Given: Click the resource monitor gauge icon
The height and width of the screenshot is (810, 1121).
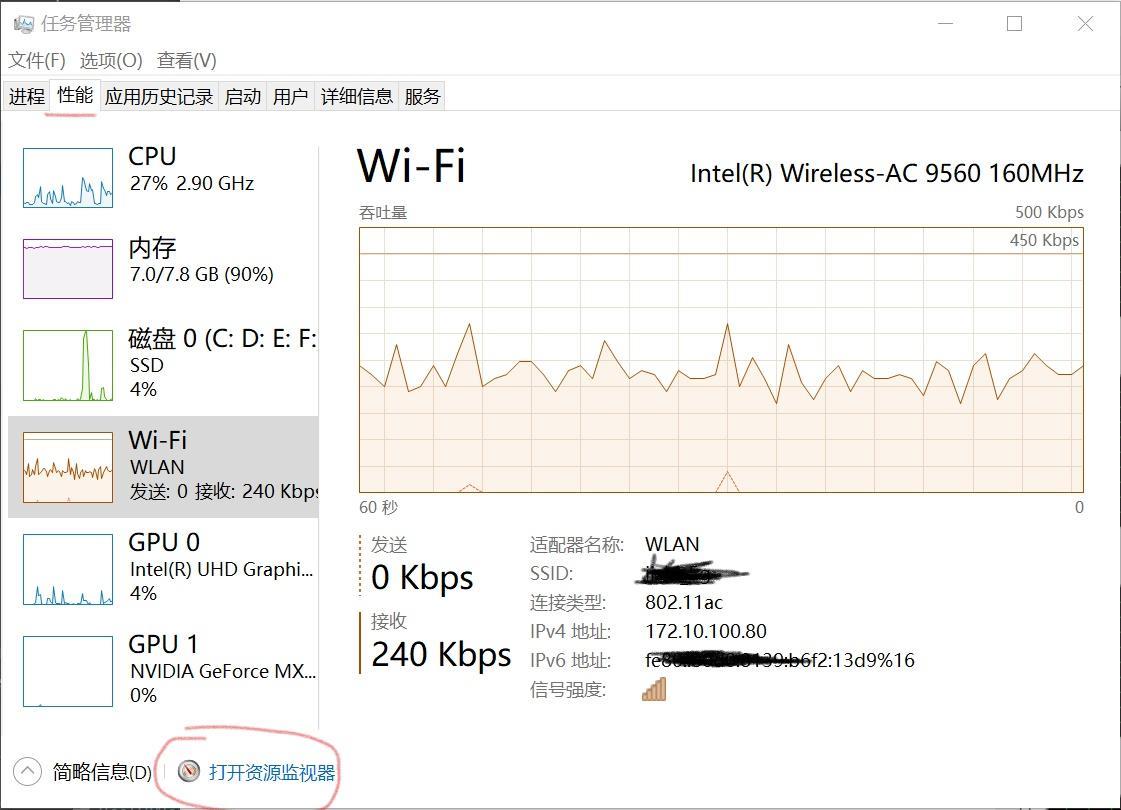Looking at the screenshot, I should pos(189,771).
